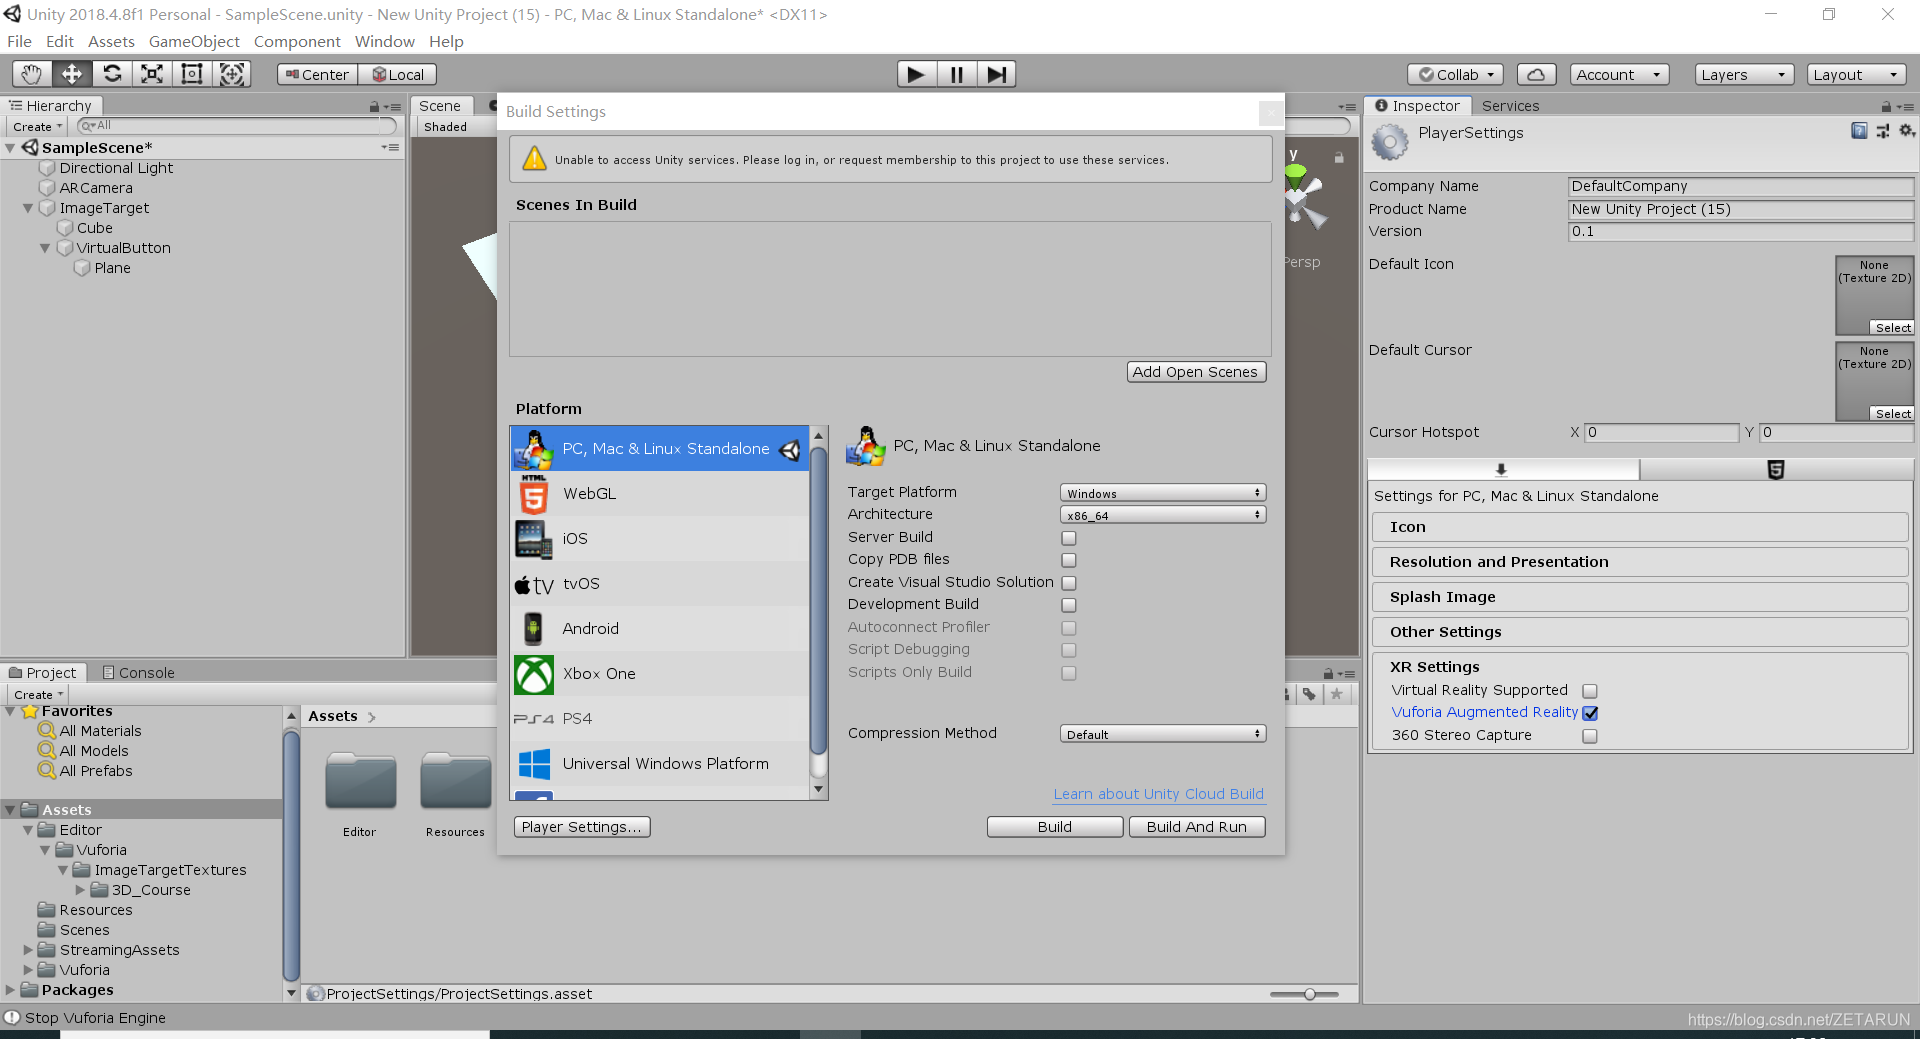Collapse VirtualButton in Hierarchy

(45, 248)
